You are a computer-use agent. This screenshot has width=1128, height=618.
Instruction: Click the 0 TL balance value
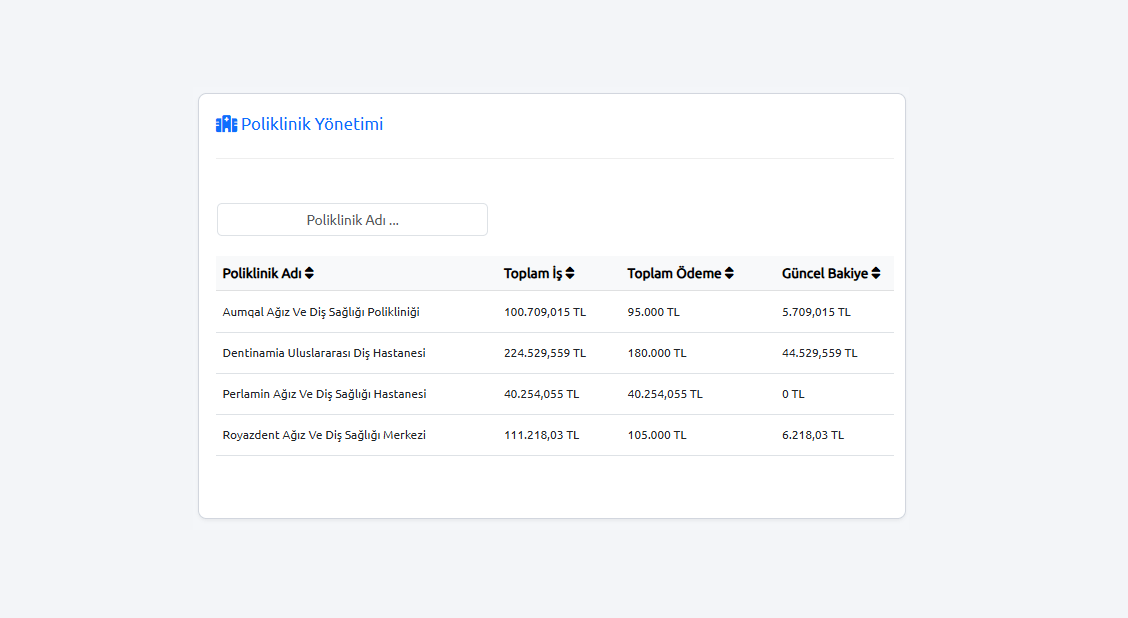click(793, 394)
